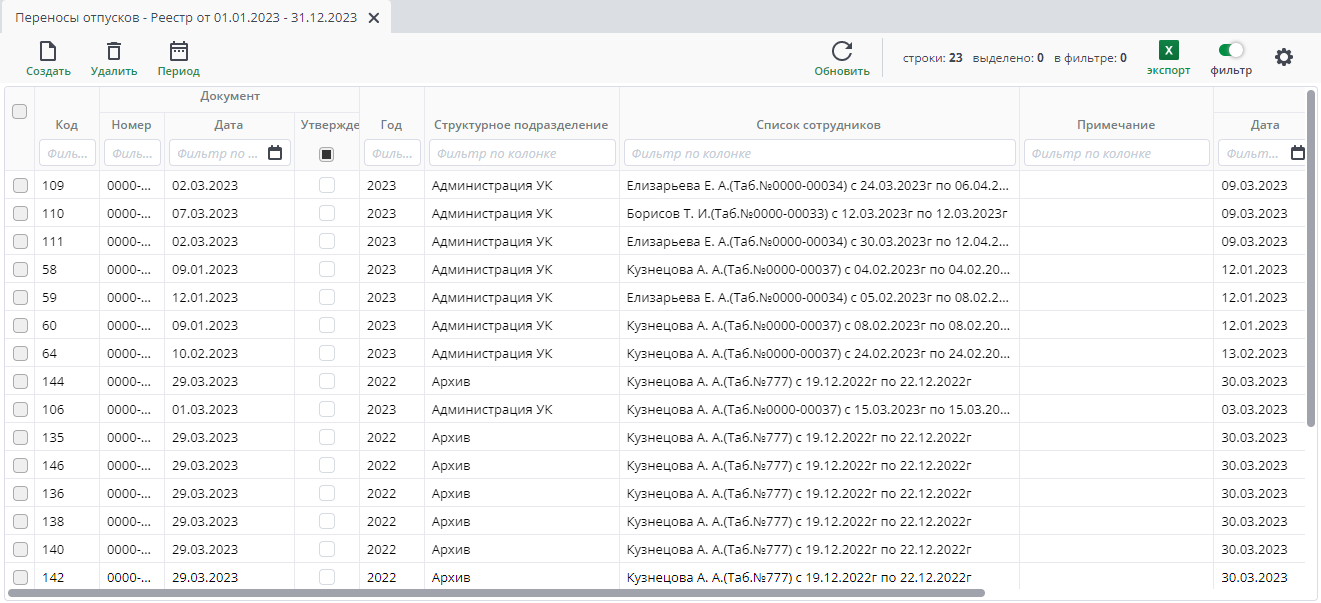Click the Обновить refresh icon
This screenshot has width=1321, height=603.
click(x=842, y=52)
